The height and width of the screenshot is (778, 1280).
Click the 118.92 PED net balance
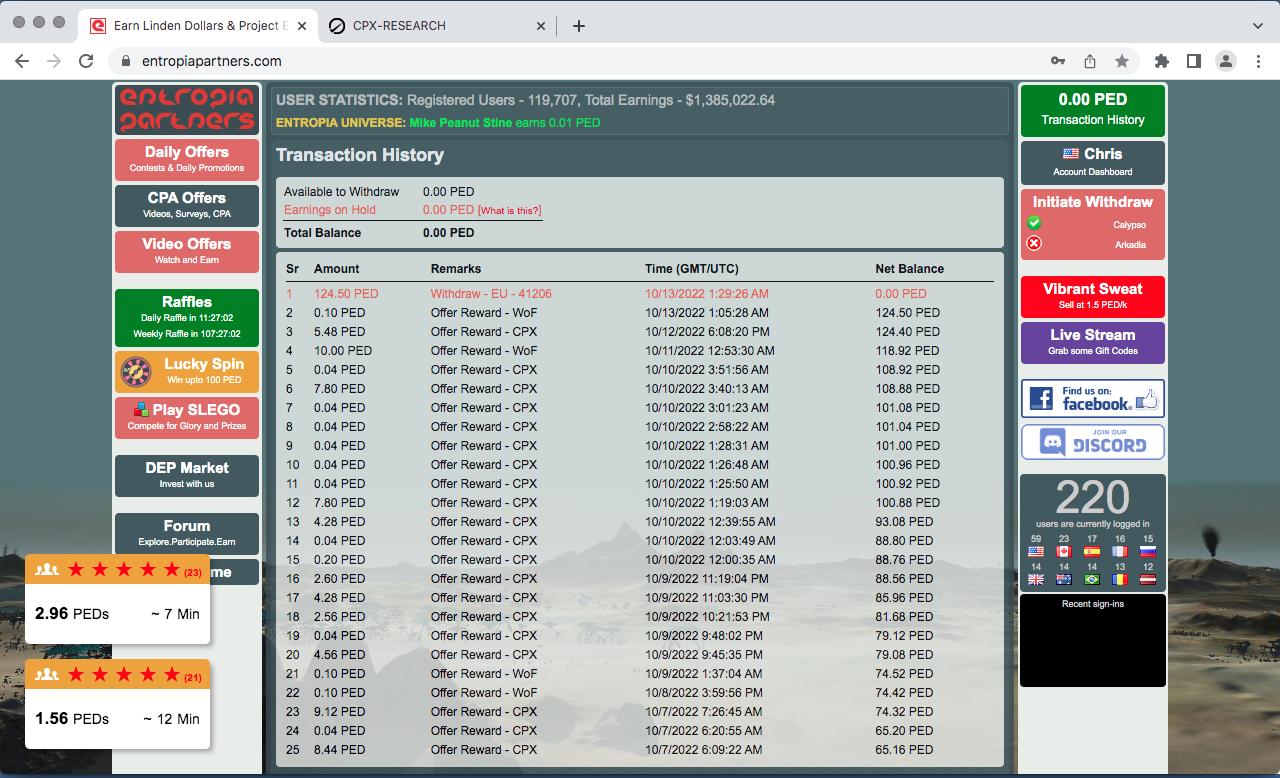tap(907, 351)
